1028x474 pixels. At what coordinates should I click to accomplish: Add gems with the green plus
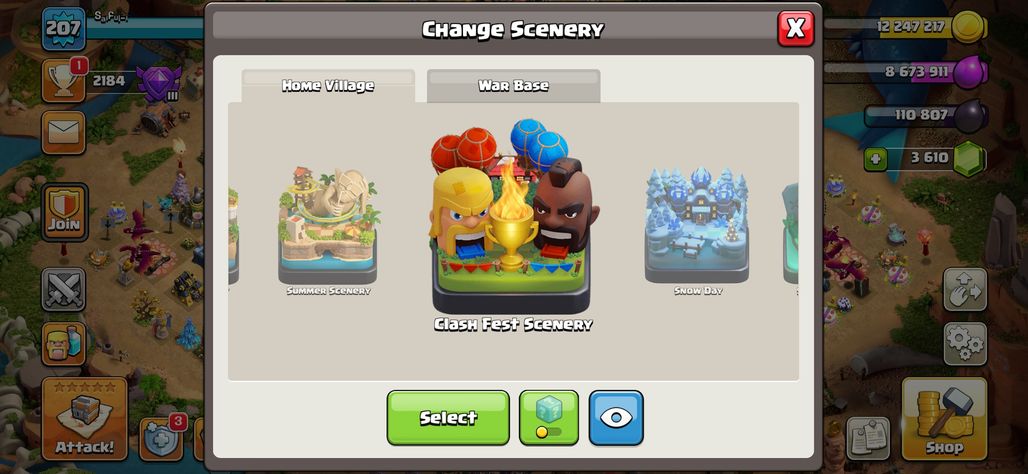click(x=875, y=159)
